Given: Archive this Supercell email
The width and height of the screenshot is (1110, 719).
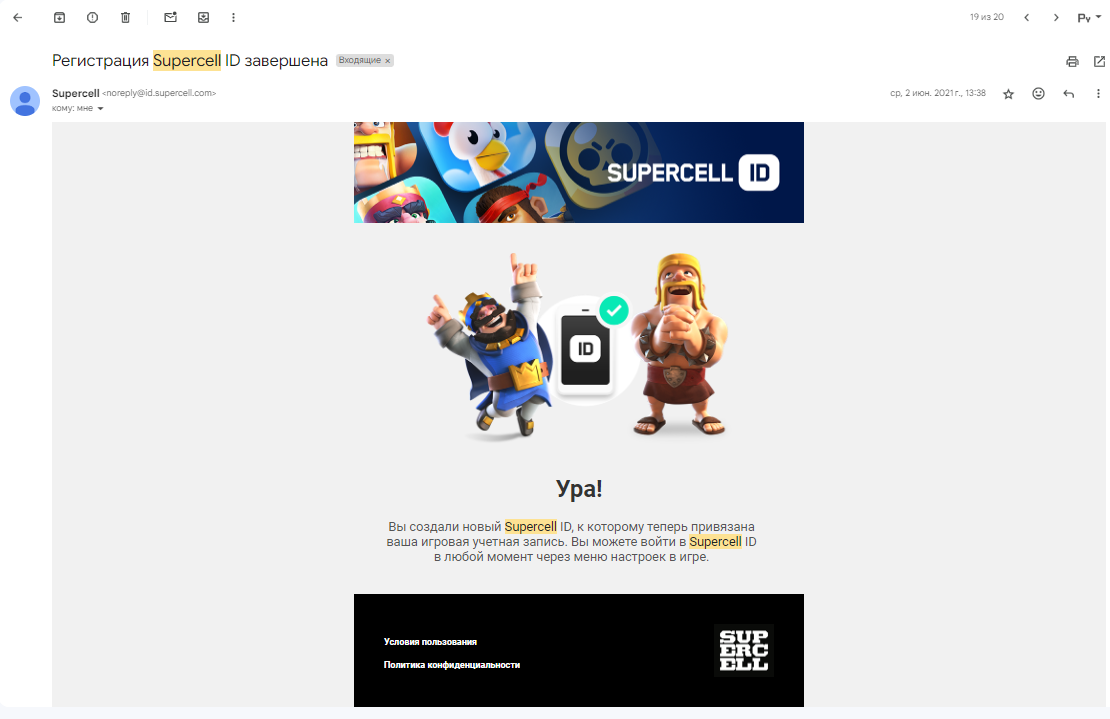Looking at the screenshot, I should click(59, 18).
